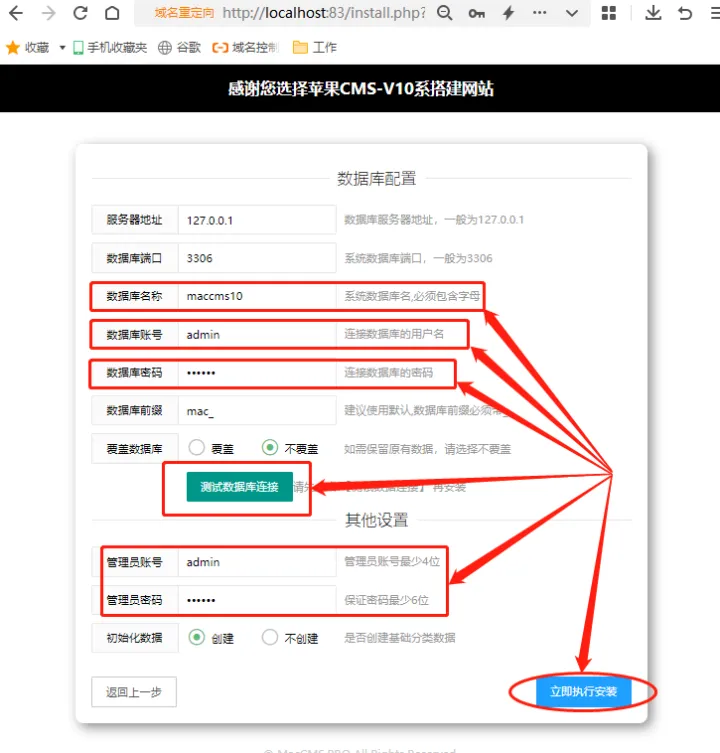Image resolution: width=720 pixels, height=753 pixels.
Task: Click the 域名重定向 label in address bar
Action: pos(184,13)
